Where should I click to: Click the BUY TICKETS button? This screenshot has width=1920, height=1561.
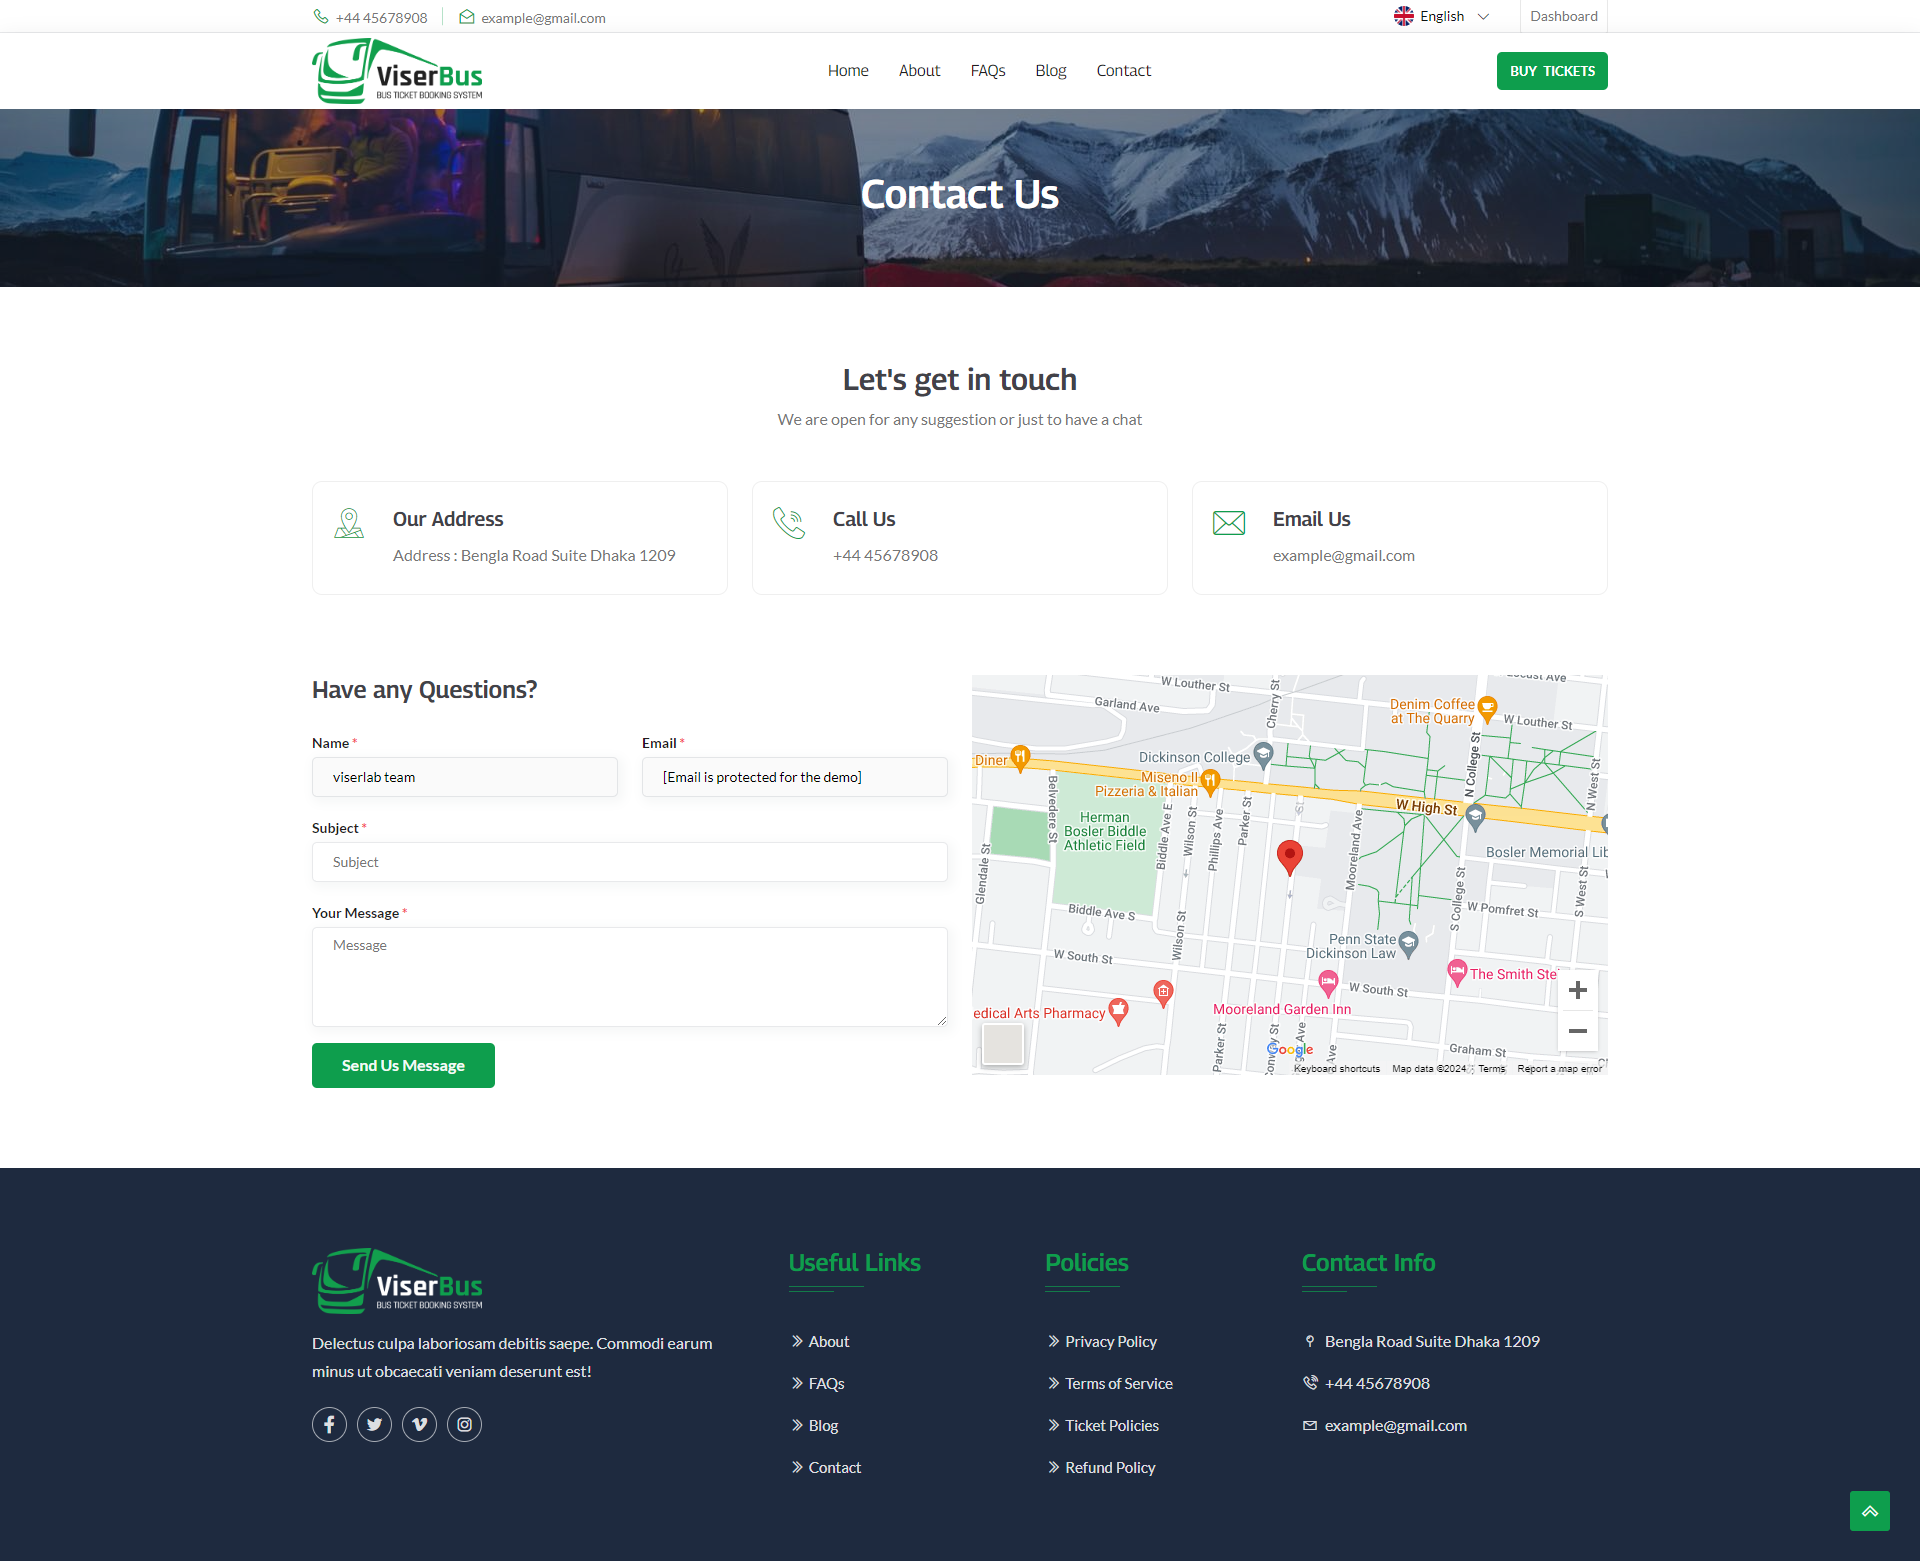pos(1551,70)
